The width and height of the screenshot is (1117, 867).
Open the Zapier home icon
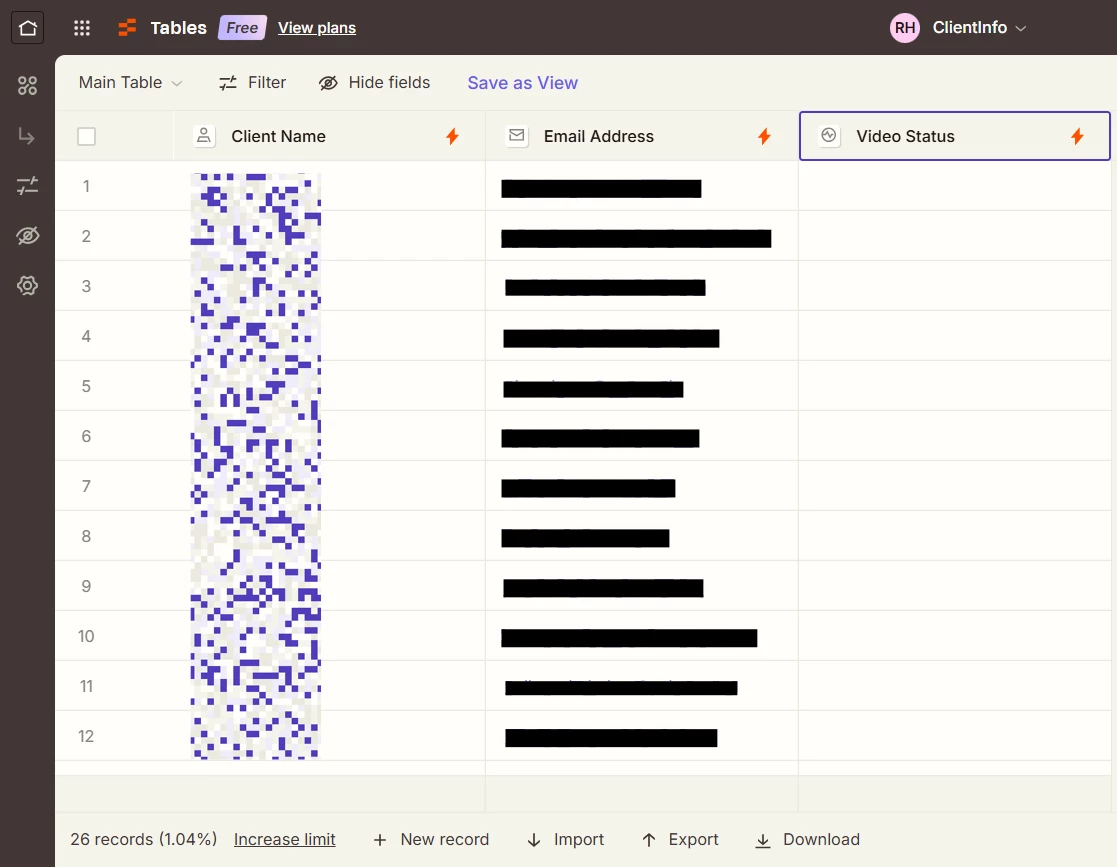(x=28, y=28)
